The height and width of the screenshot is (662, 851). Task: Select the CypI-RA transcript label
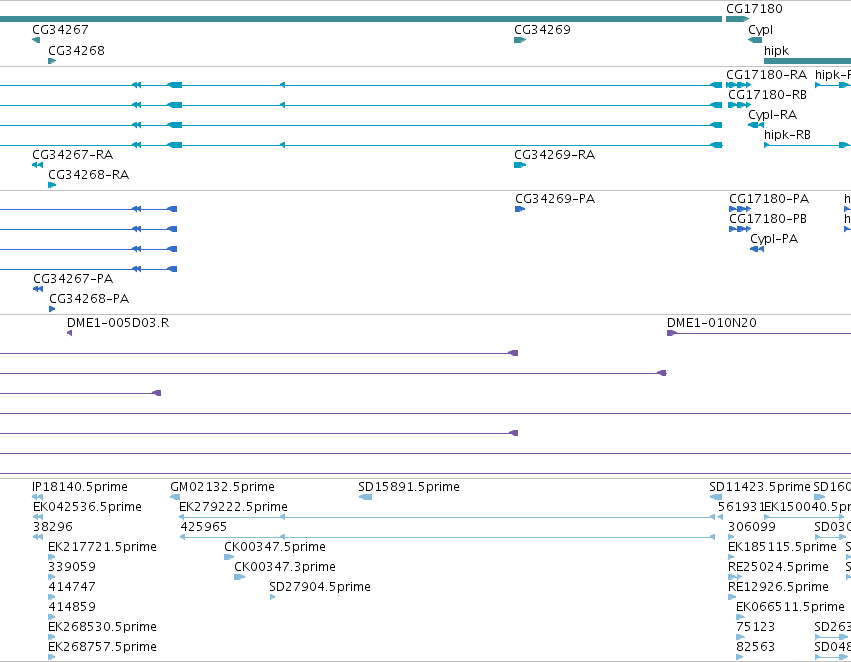coord(772,115)
